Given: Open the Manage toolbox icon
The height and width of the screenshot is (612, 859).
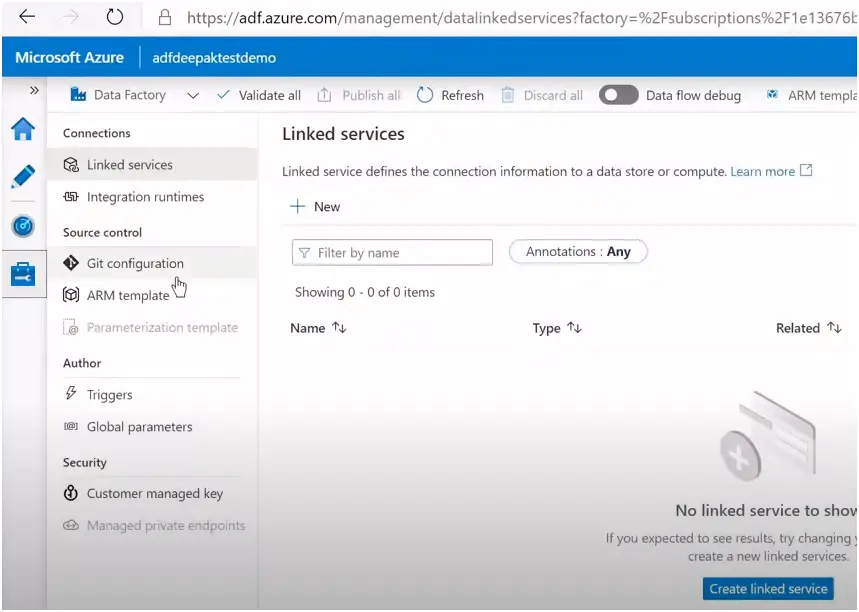Looking at the screenshot, I should click(x=23, y=274).
